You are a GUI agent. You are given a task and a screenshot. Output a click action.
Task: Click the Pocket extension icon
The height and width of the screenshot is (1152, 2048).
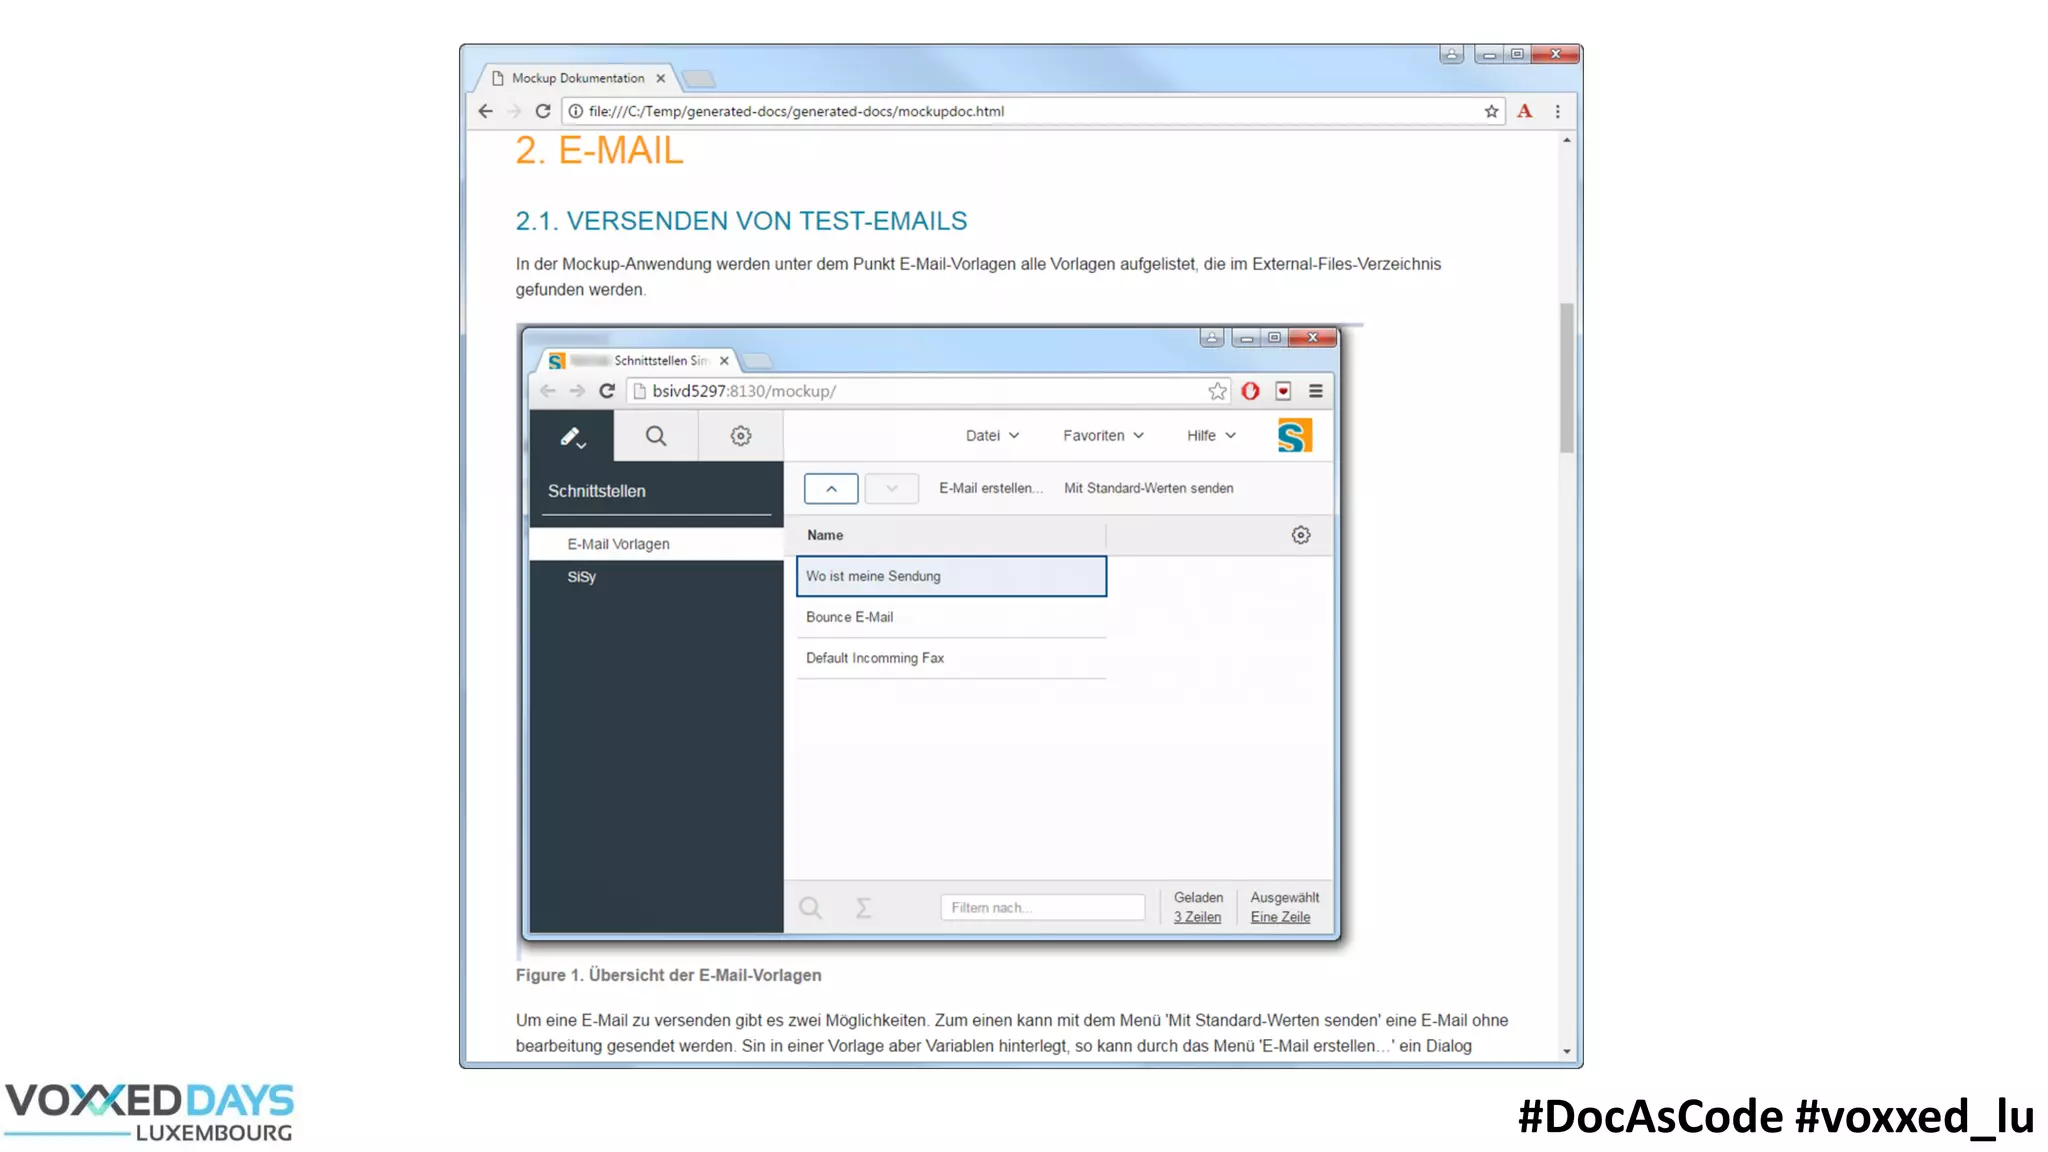coord(1283,391)
